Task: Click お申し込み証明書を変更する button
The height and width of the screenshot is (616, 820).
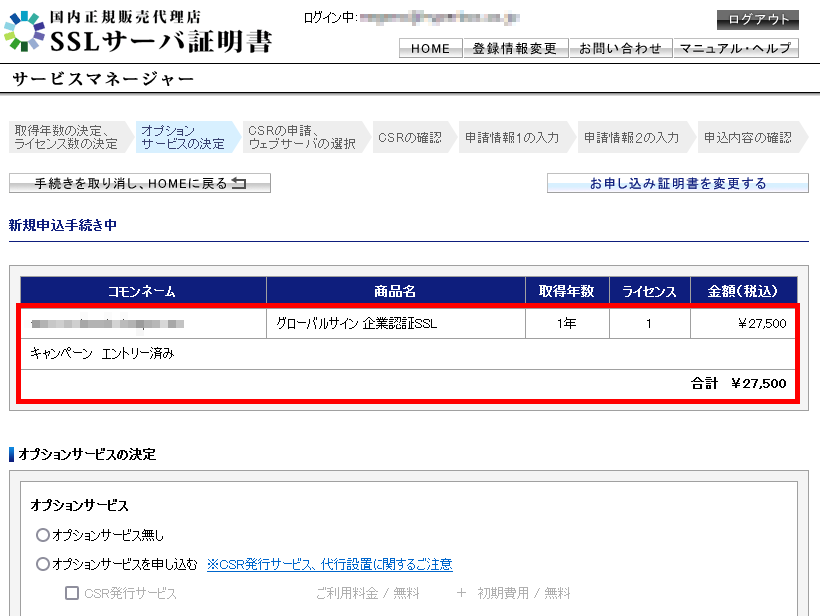Action: [678, 183]
